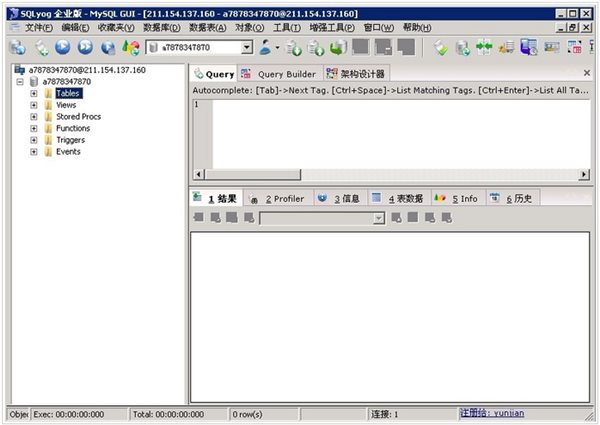Screen dimensions: 600x425
Task: Open the user manager icon
Action: point(266,47)
